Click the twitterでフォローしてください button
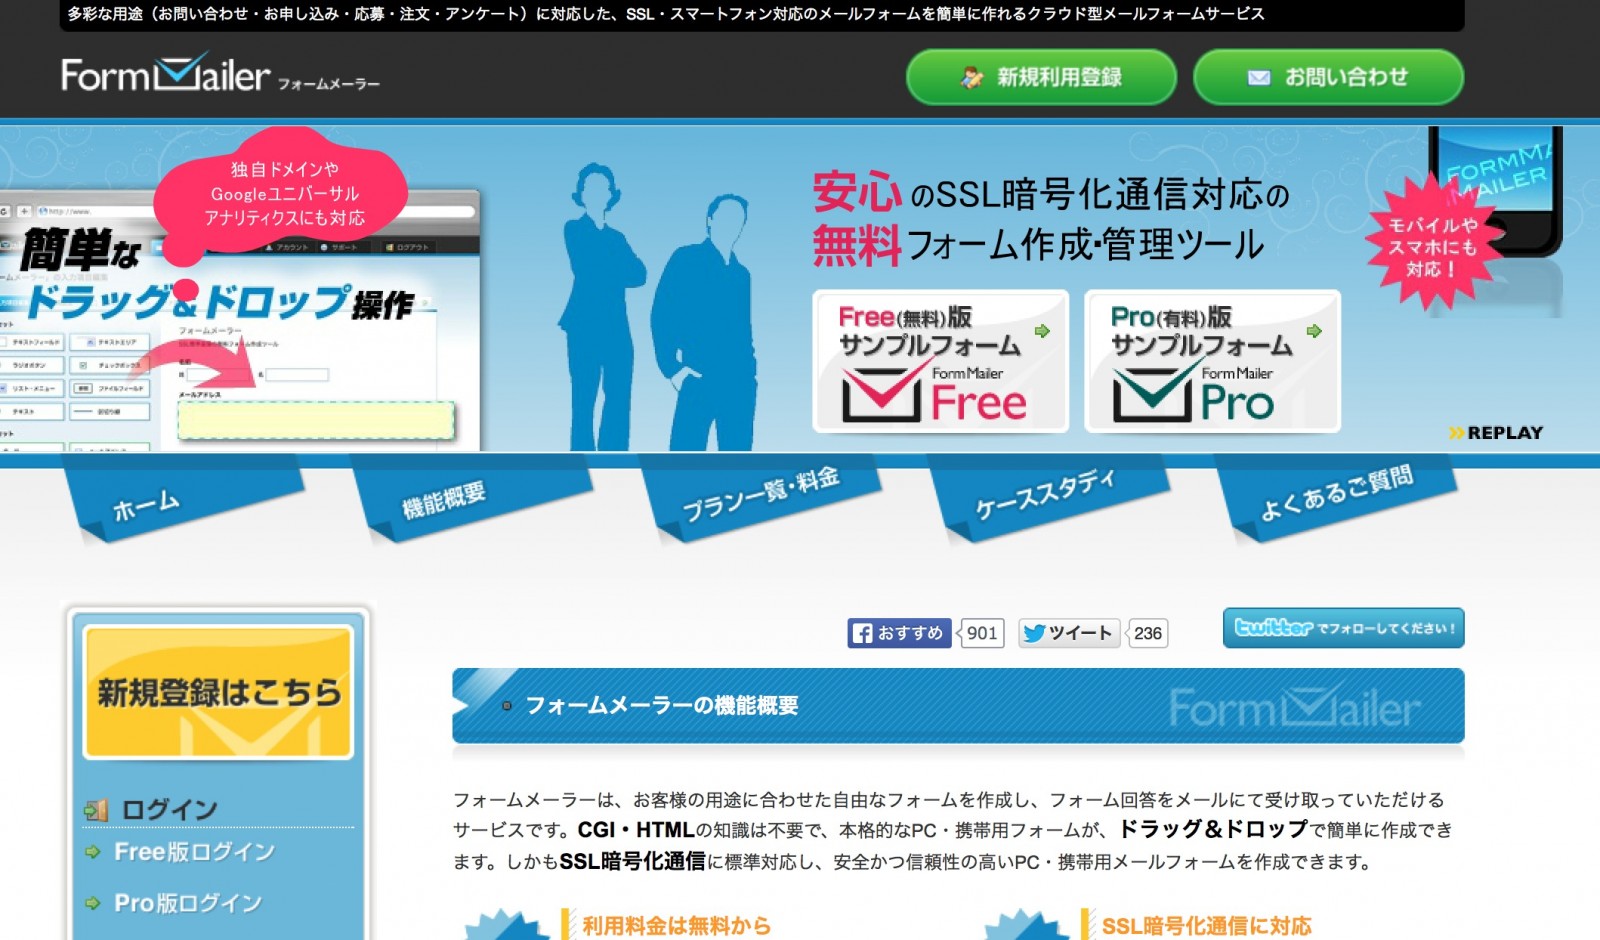This screenshot has width=1600, height=940. [x=1343, y=628]
